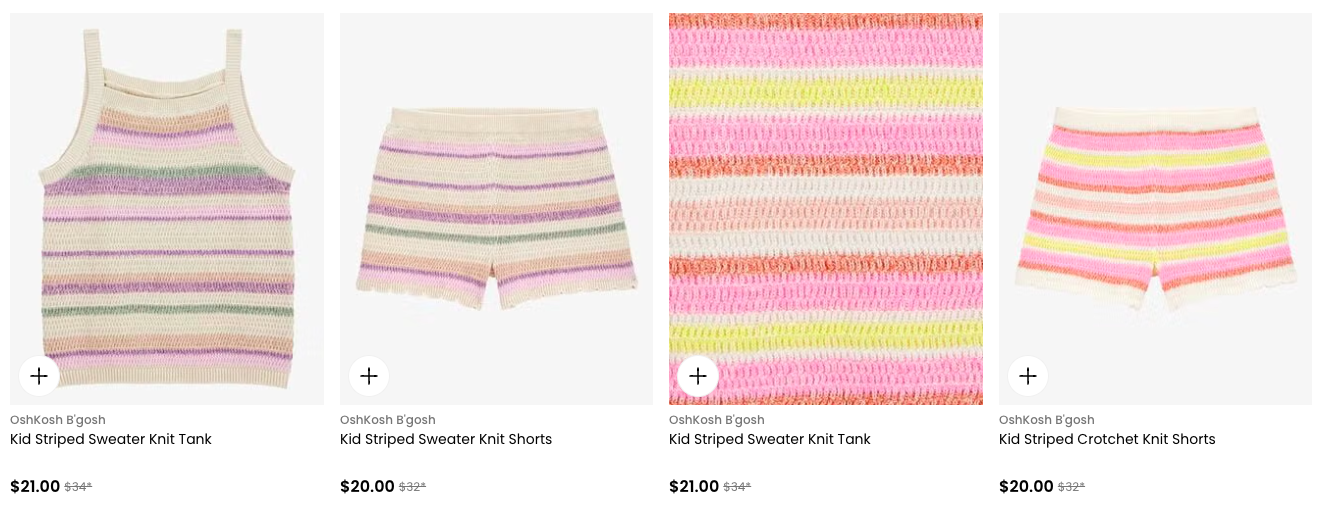
Task: Click OshKosh B'gosh brand above Sweater Knit Shorts
Action: pos(388,420)
